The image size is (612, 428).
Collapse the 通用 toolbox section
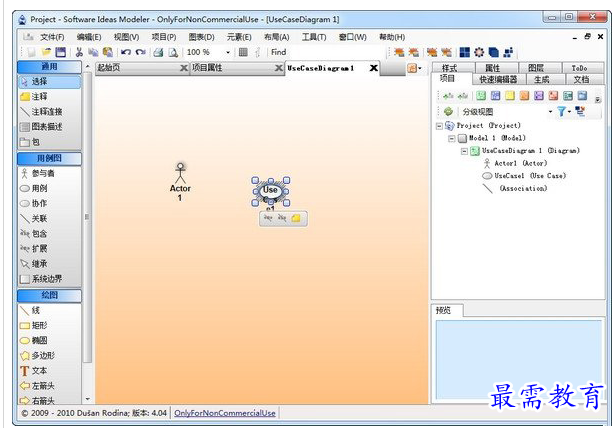[x=50, y=67]
